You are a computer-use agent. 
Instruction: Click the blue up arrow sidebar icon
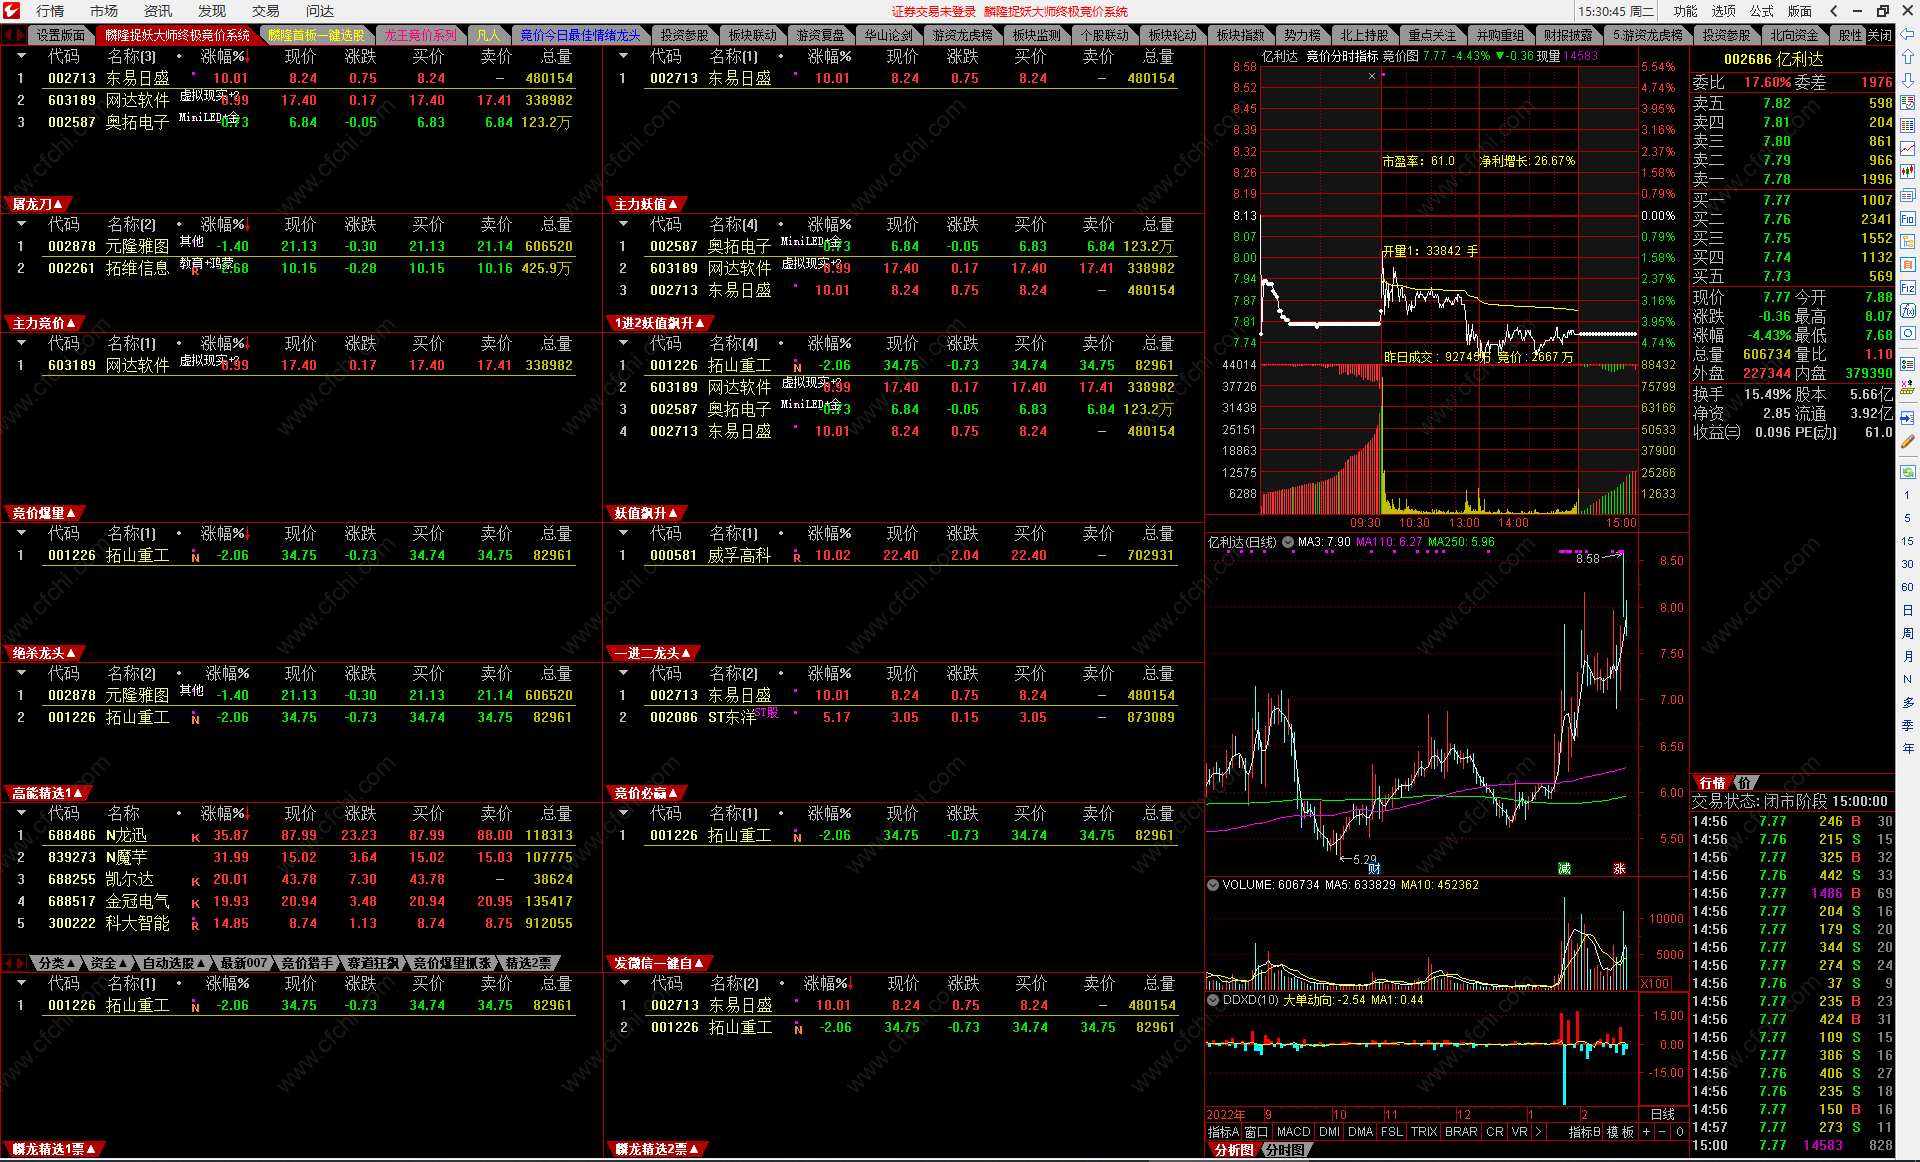(1907, 57)
